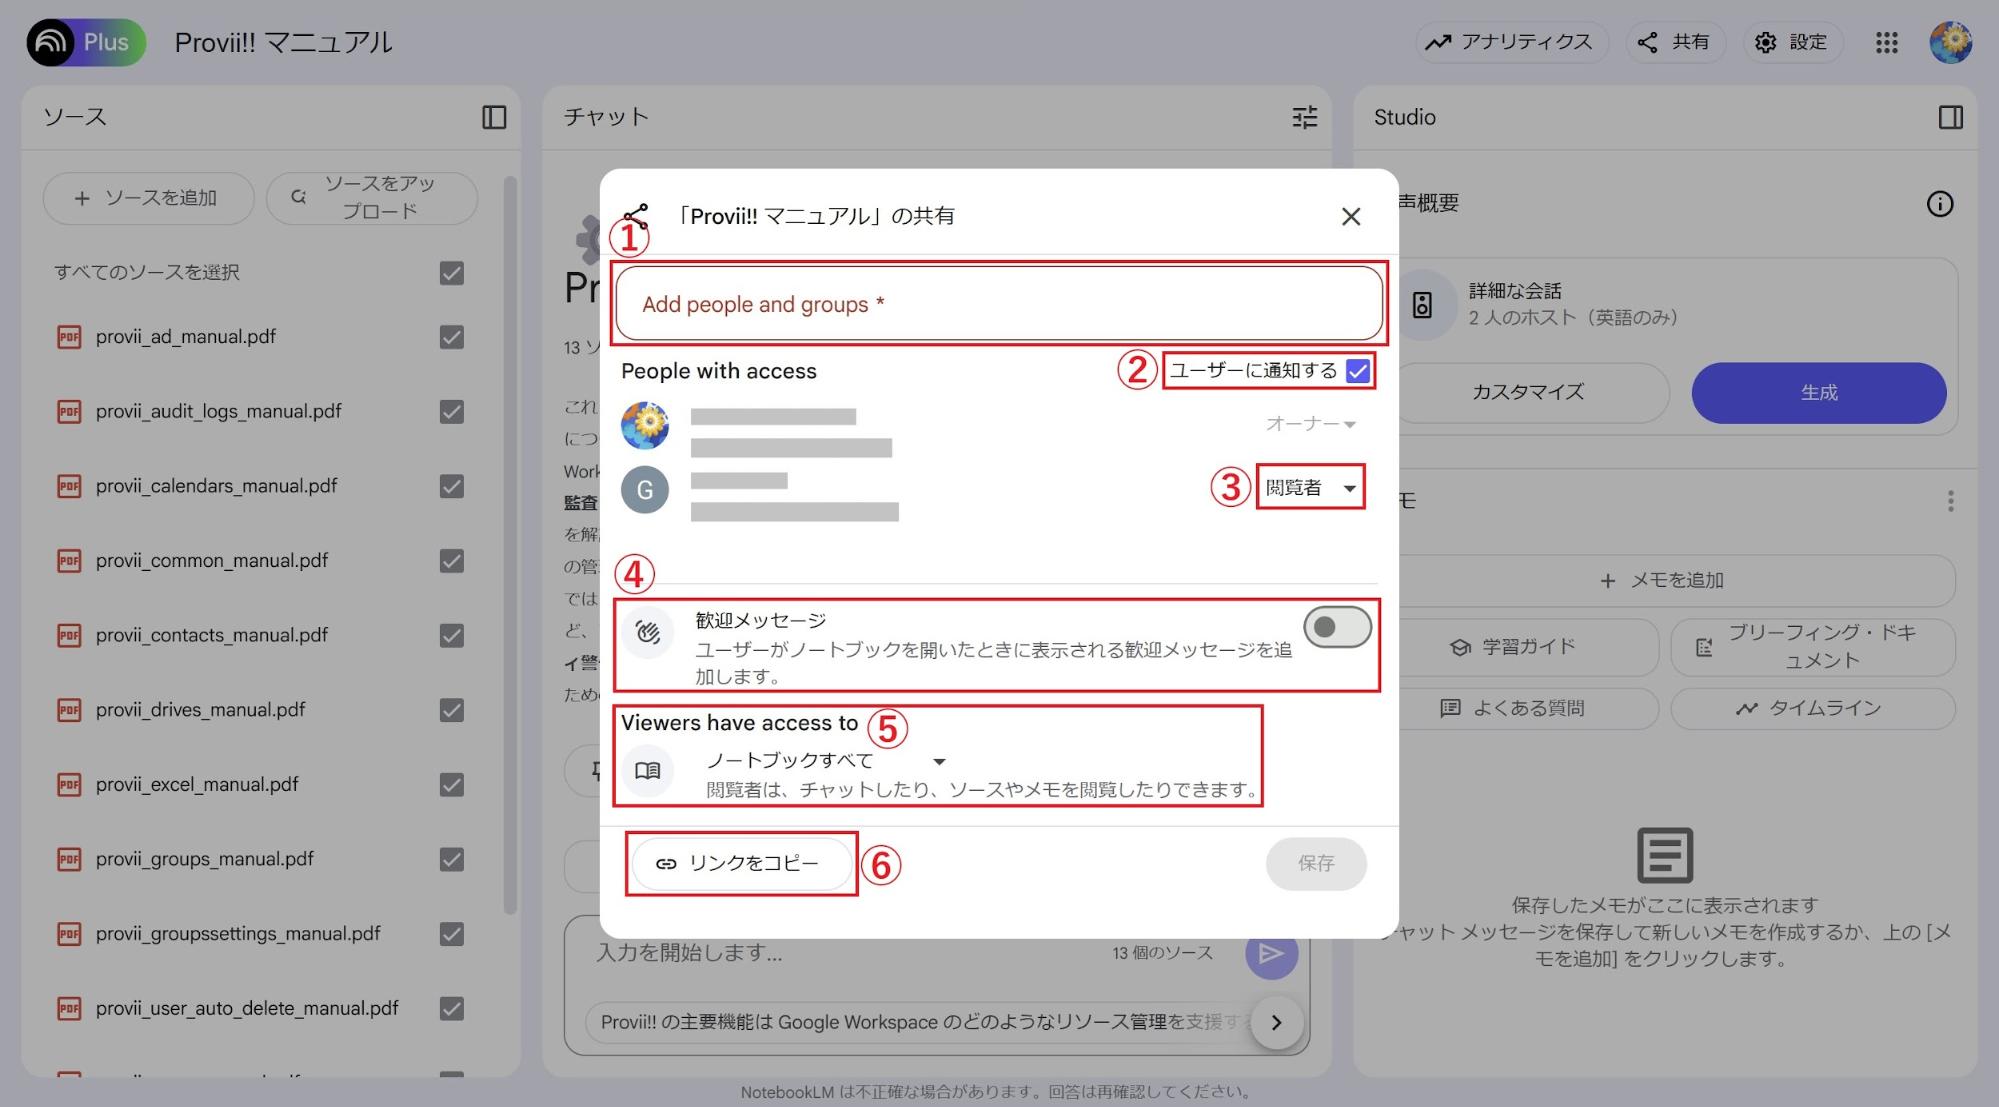The width and height of the screenshot is (1999, 1107).
Task: Click the G user avatar
Action: [x=645, y=490]
